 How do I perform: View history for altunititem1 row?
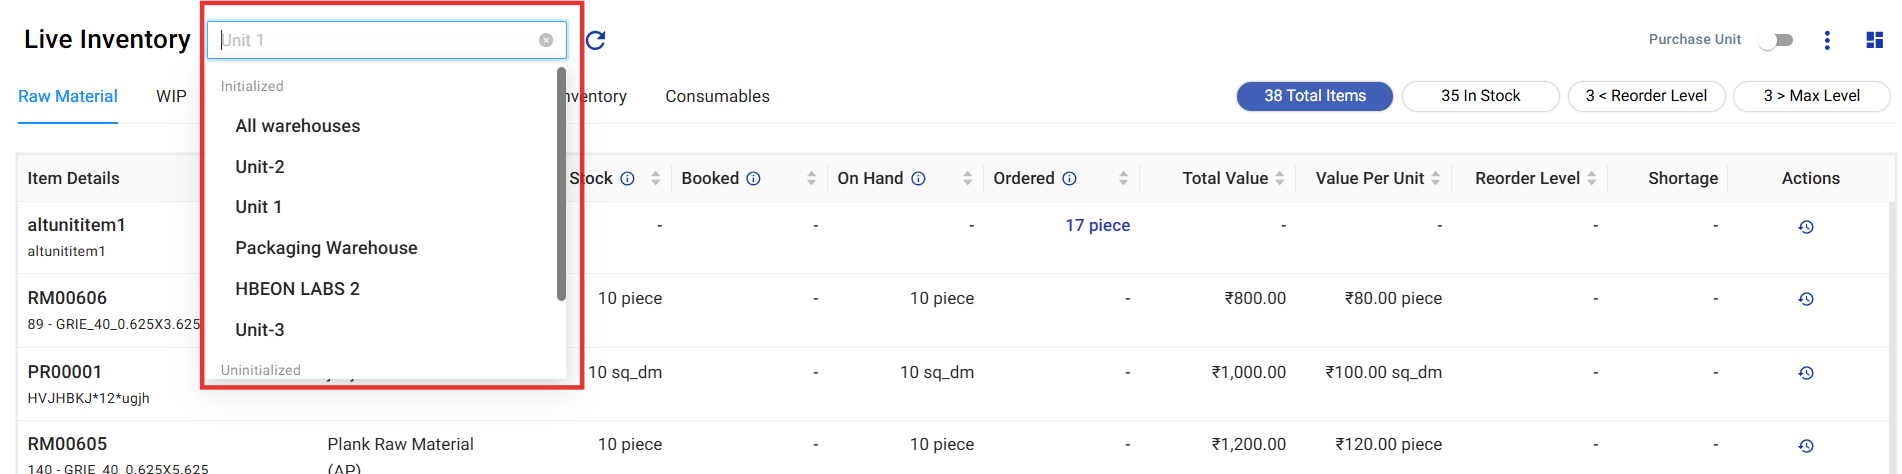click(x=1806, y=227)
